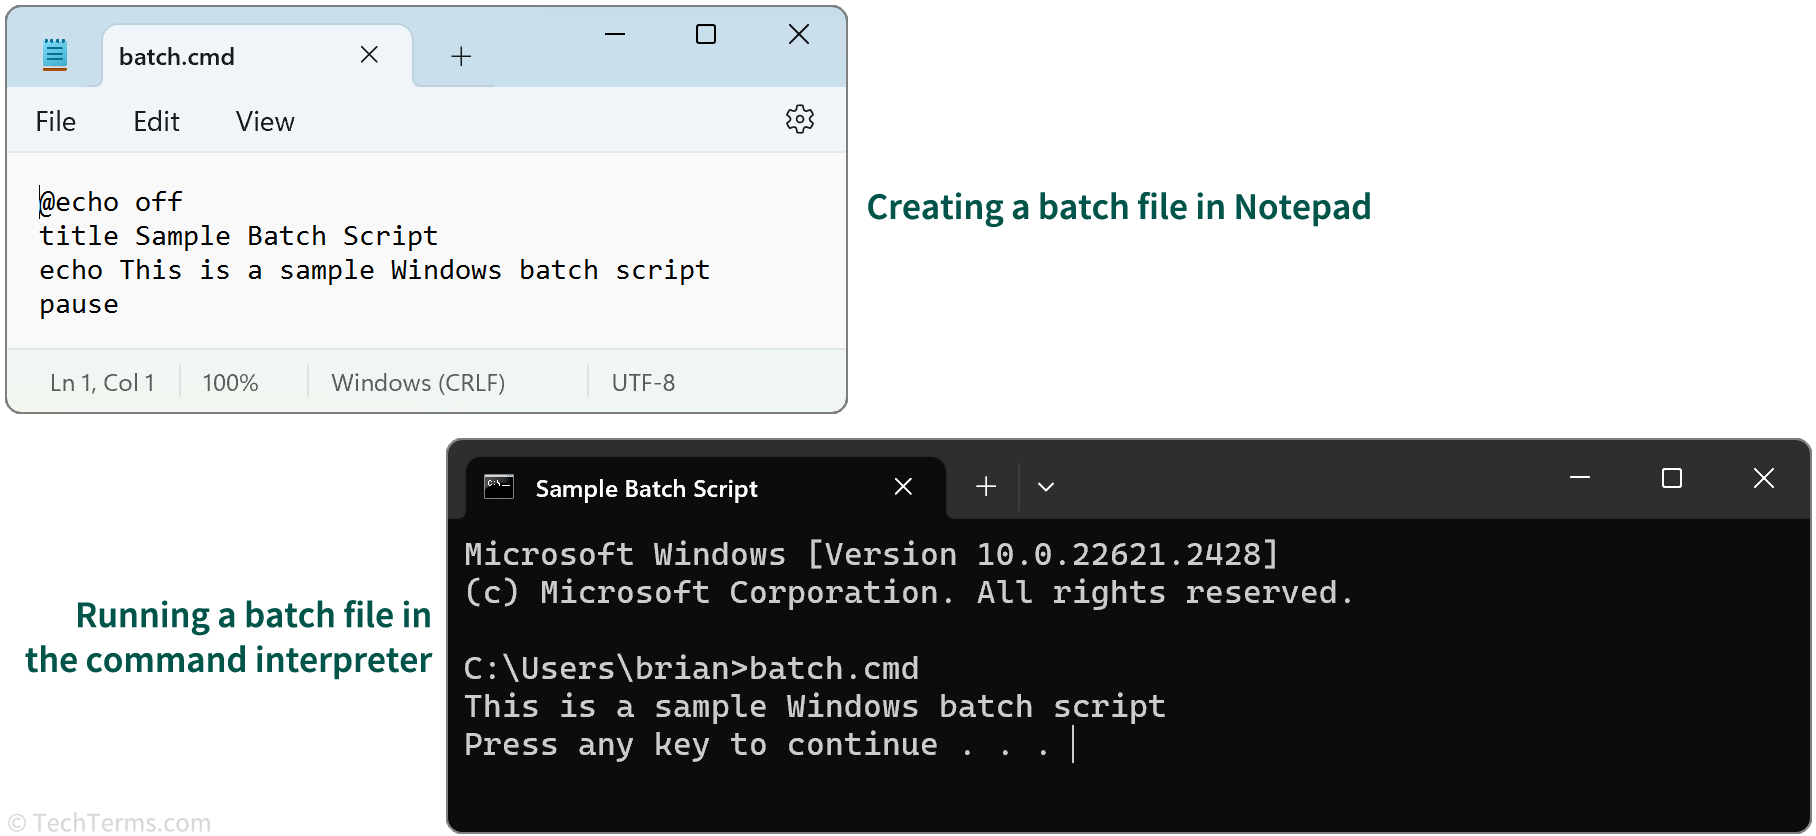Viewport: 1816px width, 836px height.
Task: Open the File menu in Notepad
Action: pyautogui.click(x=56, y=122)
